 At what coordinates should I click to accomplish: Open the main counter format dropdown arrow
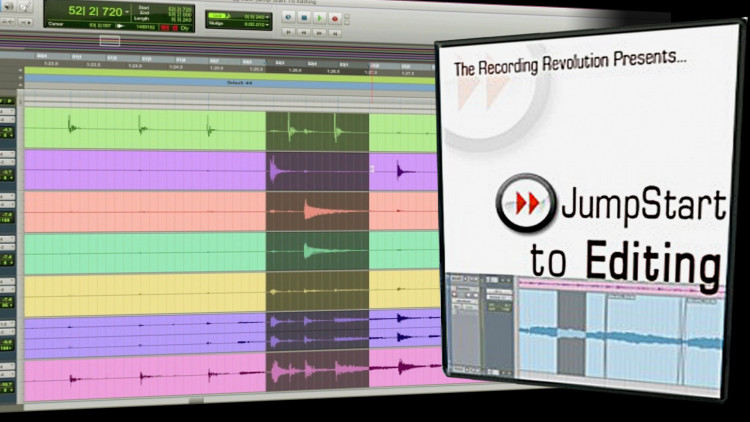[127, 11]
